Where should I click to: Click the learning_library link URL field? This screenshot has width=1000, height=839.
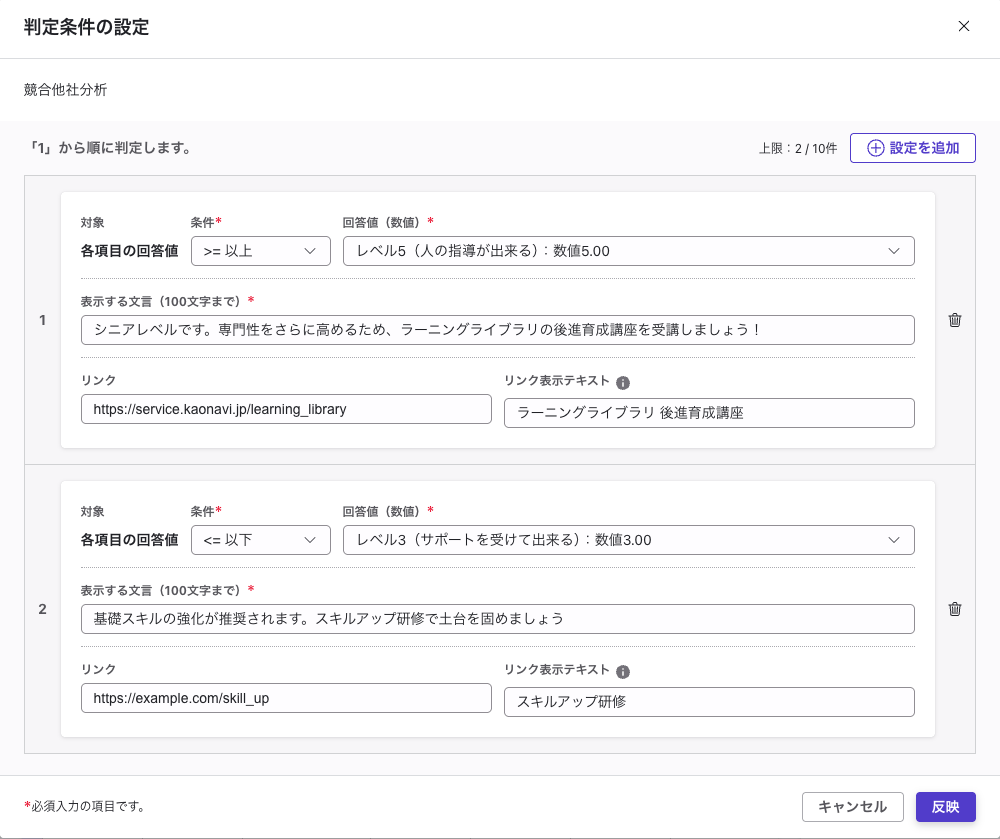(286, 409)
